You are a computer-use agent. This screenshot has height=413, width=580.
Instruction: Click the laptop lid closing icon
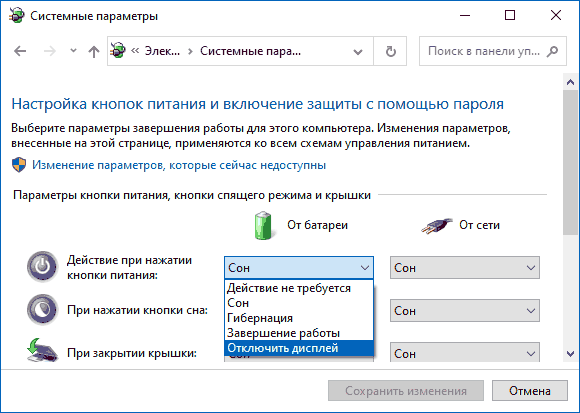(x=42, y=350)
